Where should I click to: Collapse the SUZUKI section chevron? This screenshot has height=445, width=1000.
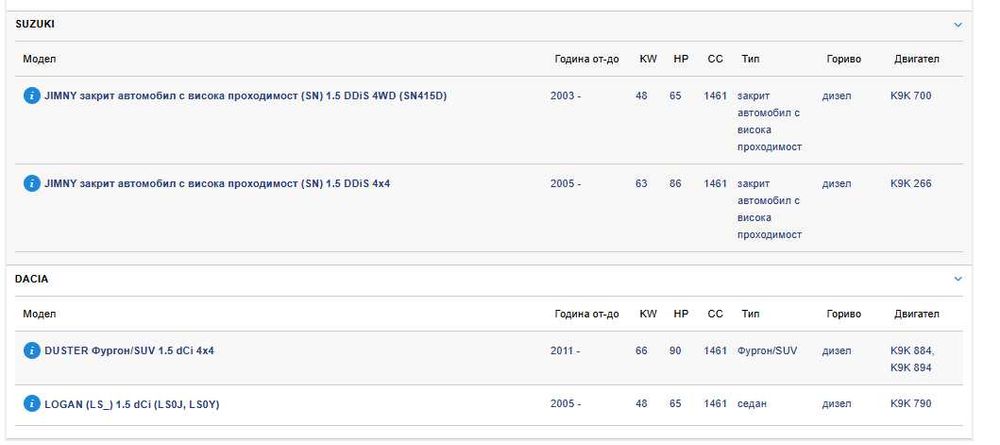coord(958,24)
